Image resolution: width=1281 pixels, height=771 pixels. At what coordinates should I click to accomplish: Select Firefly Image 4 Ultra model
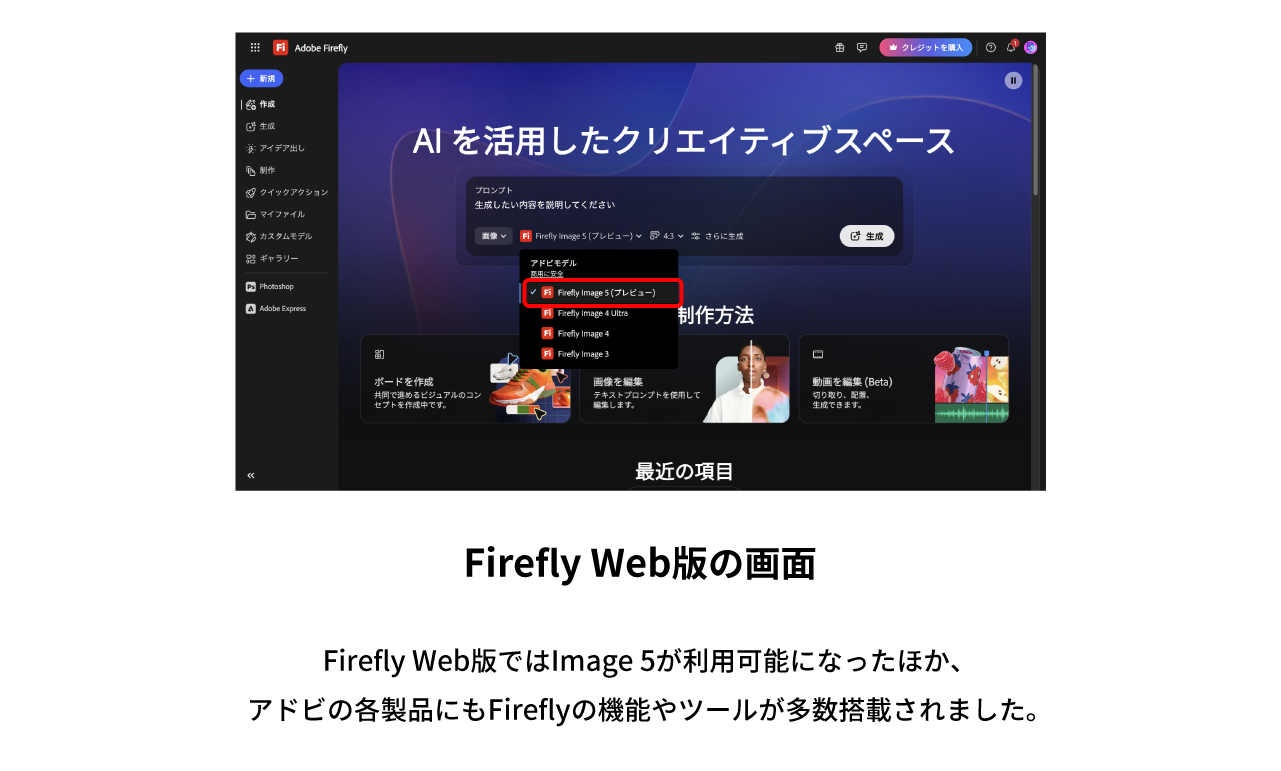click(592, 313)
